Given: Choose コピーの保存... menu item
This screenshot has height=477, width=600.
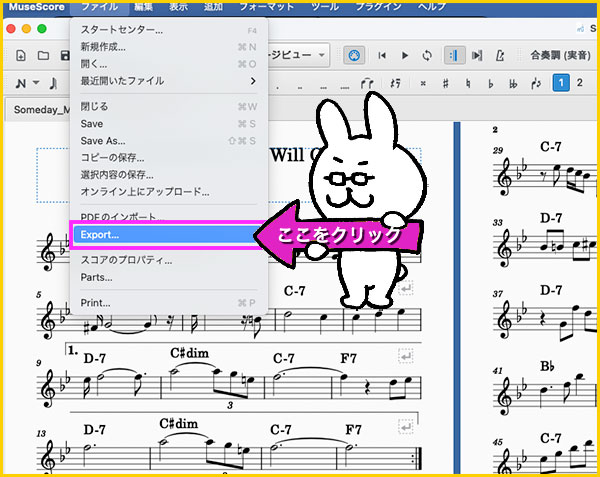Looking at the screenshot, I should [169, 158].
